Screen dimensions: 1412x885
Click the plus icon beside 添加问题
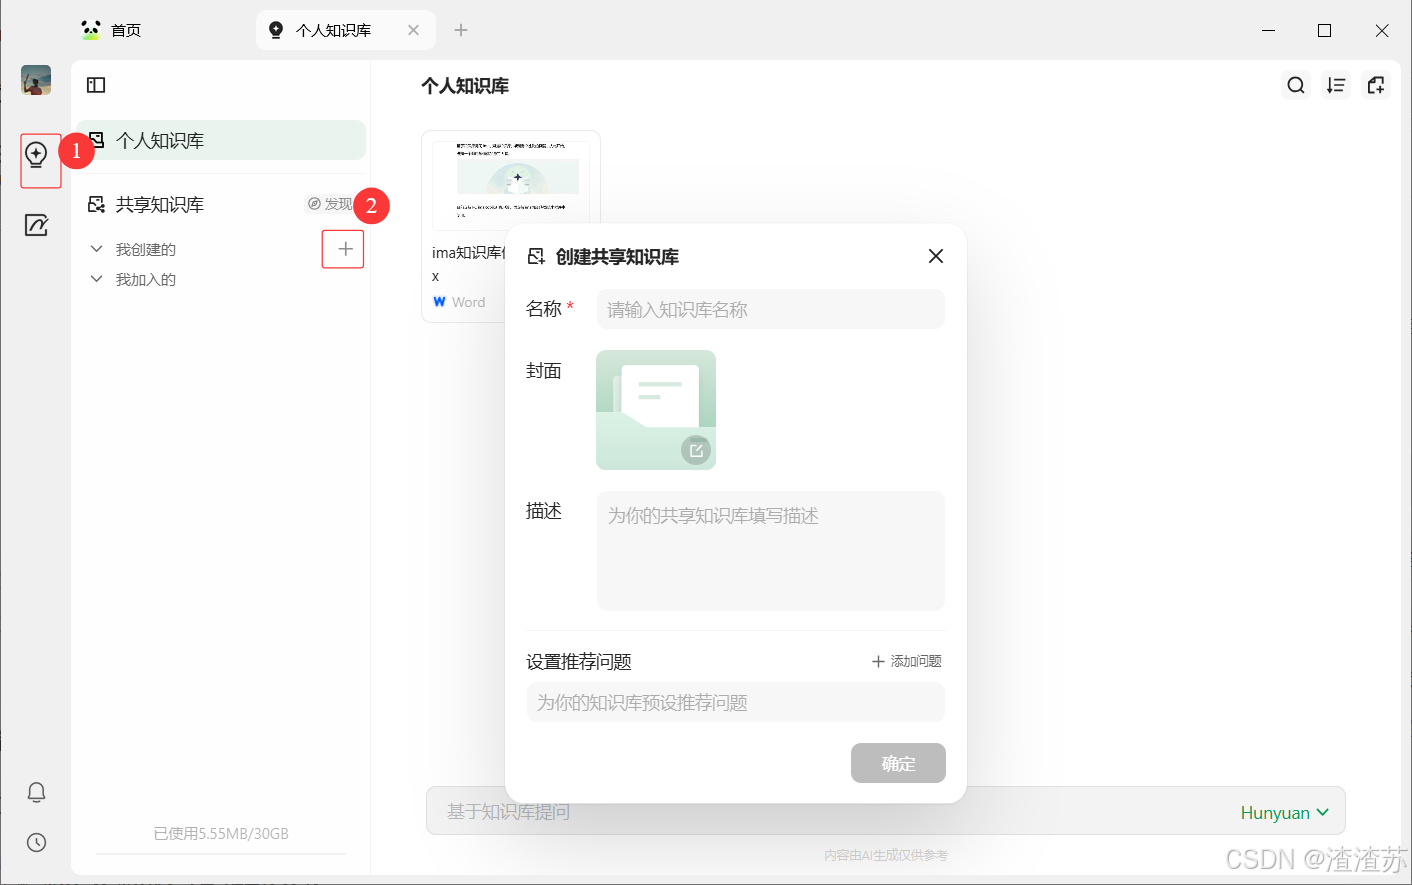point(877,661)
